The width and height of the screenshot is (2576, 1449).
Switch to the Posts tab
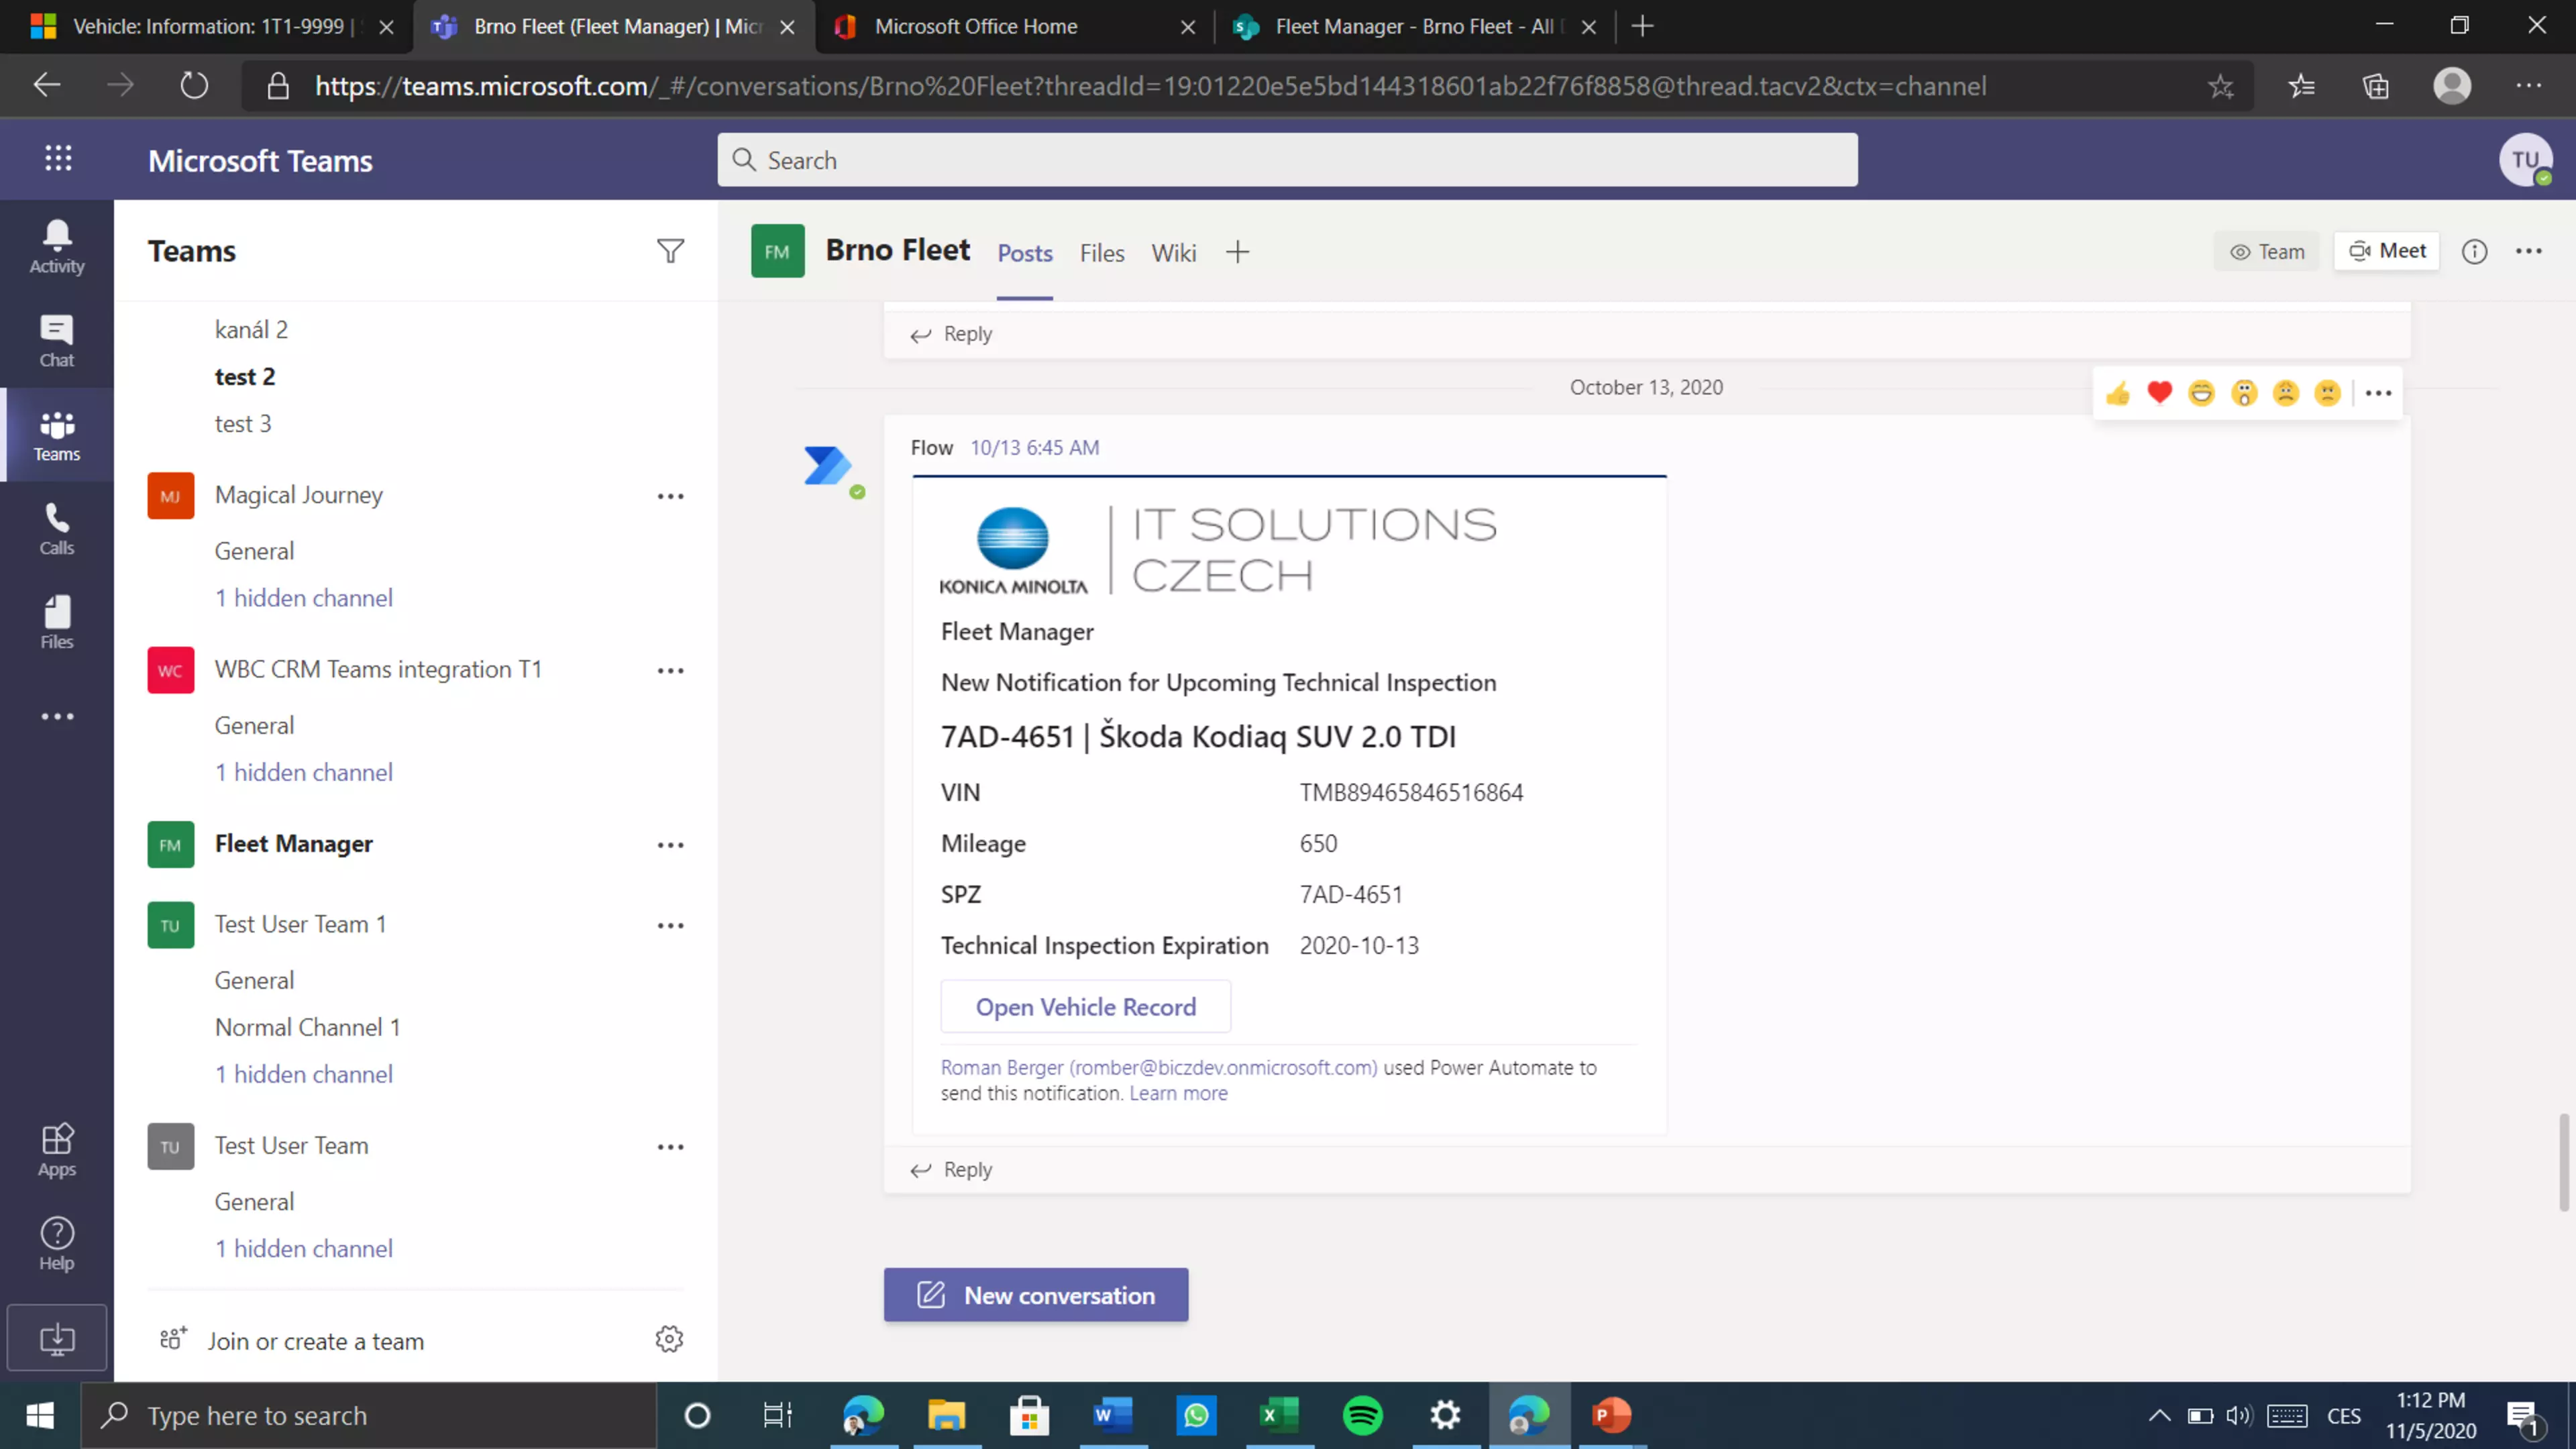point(1024,253)
